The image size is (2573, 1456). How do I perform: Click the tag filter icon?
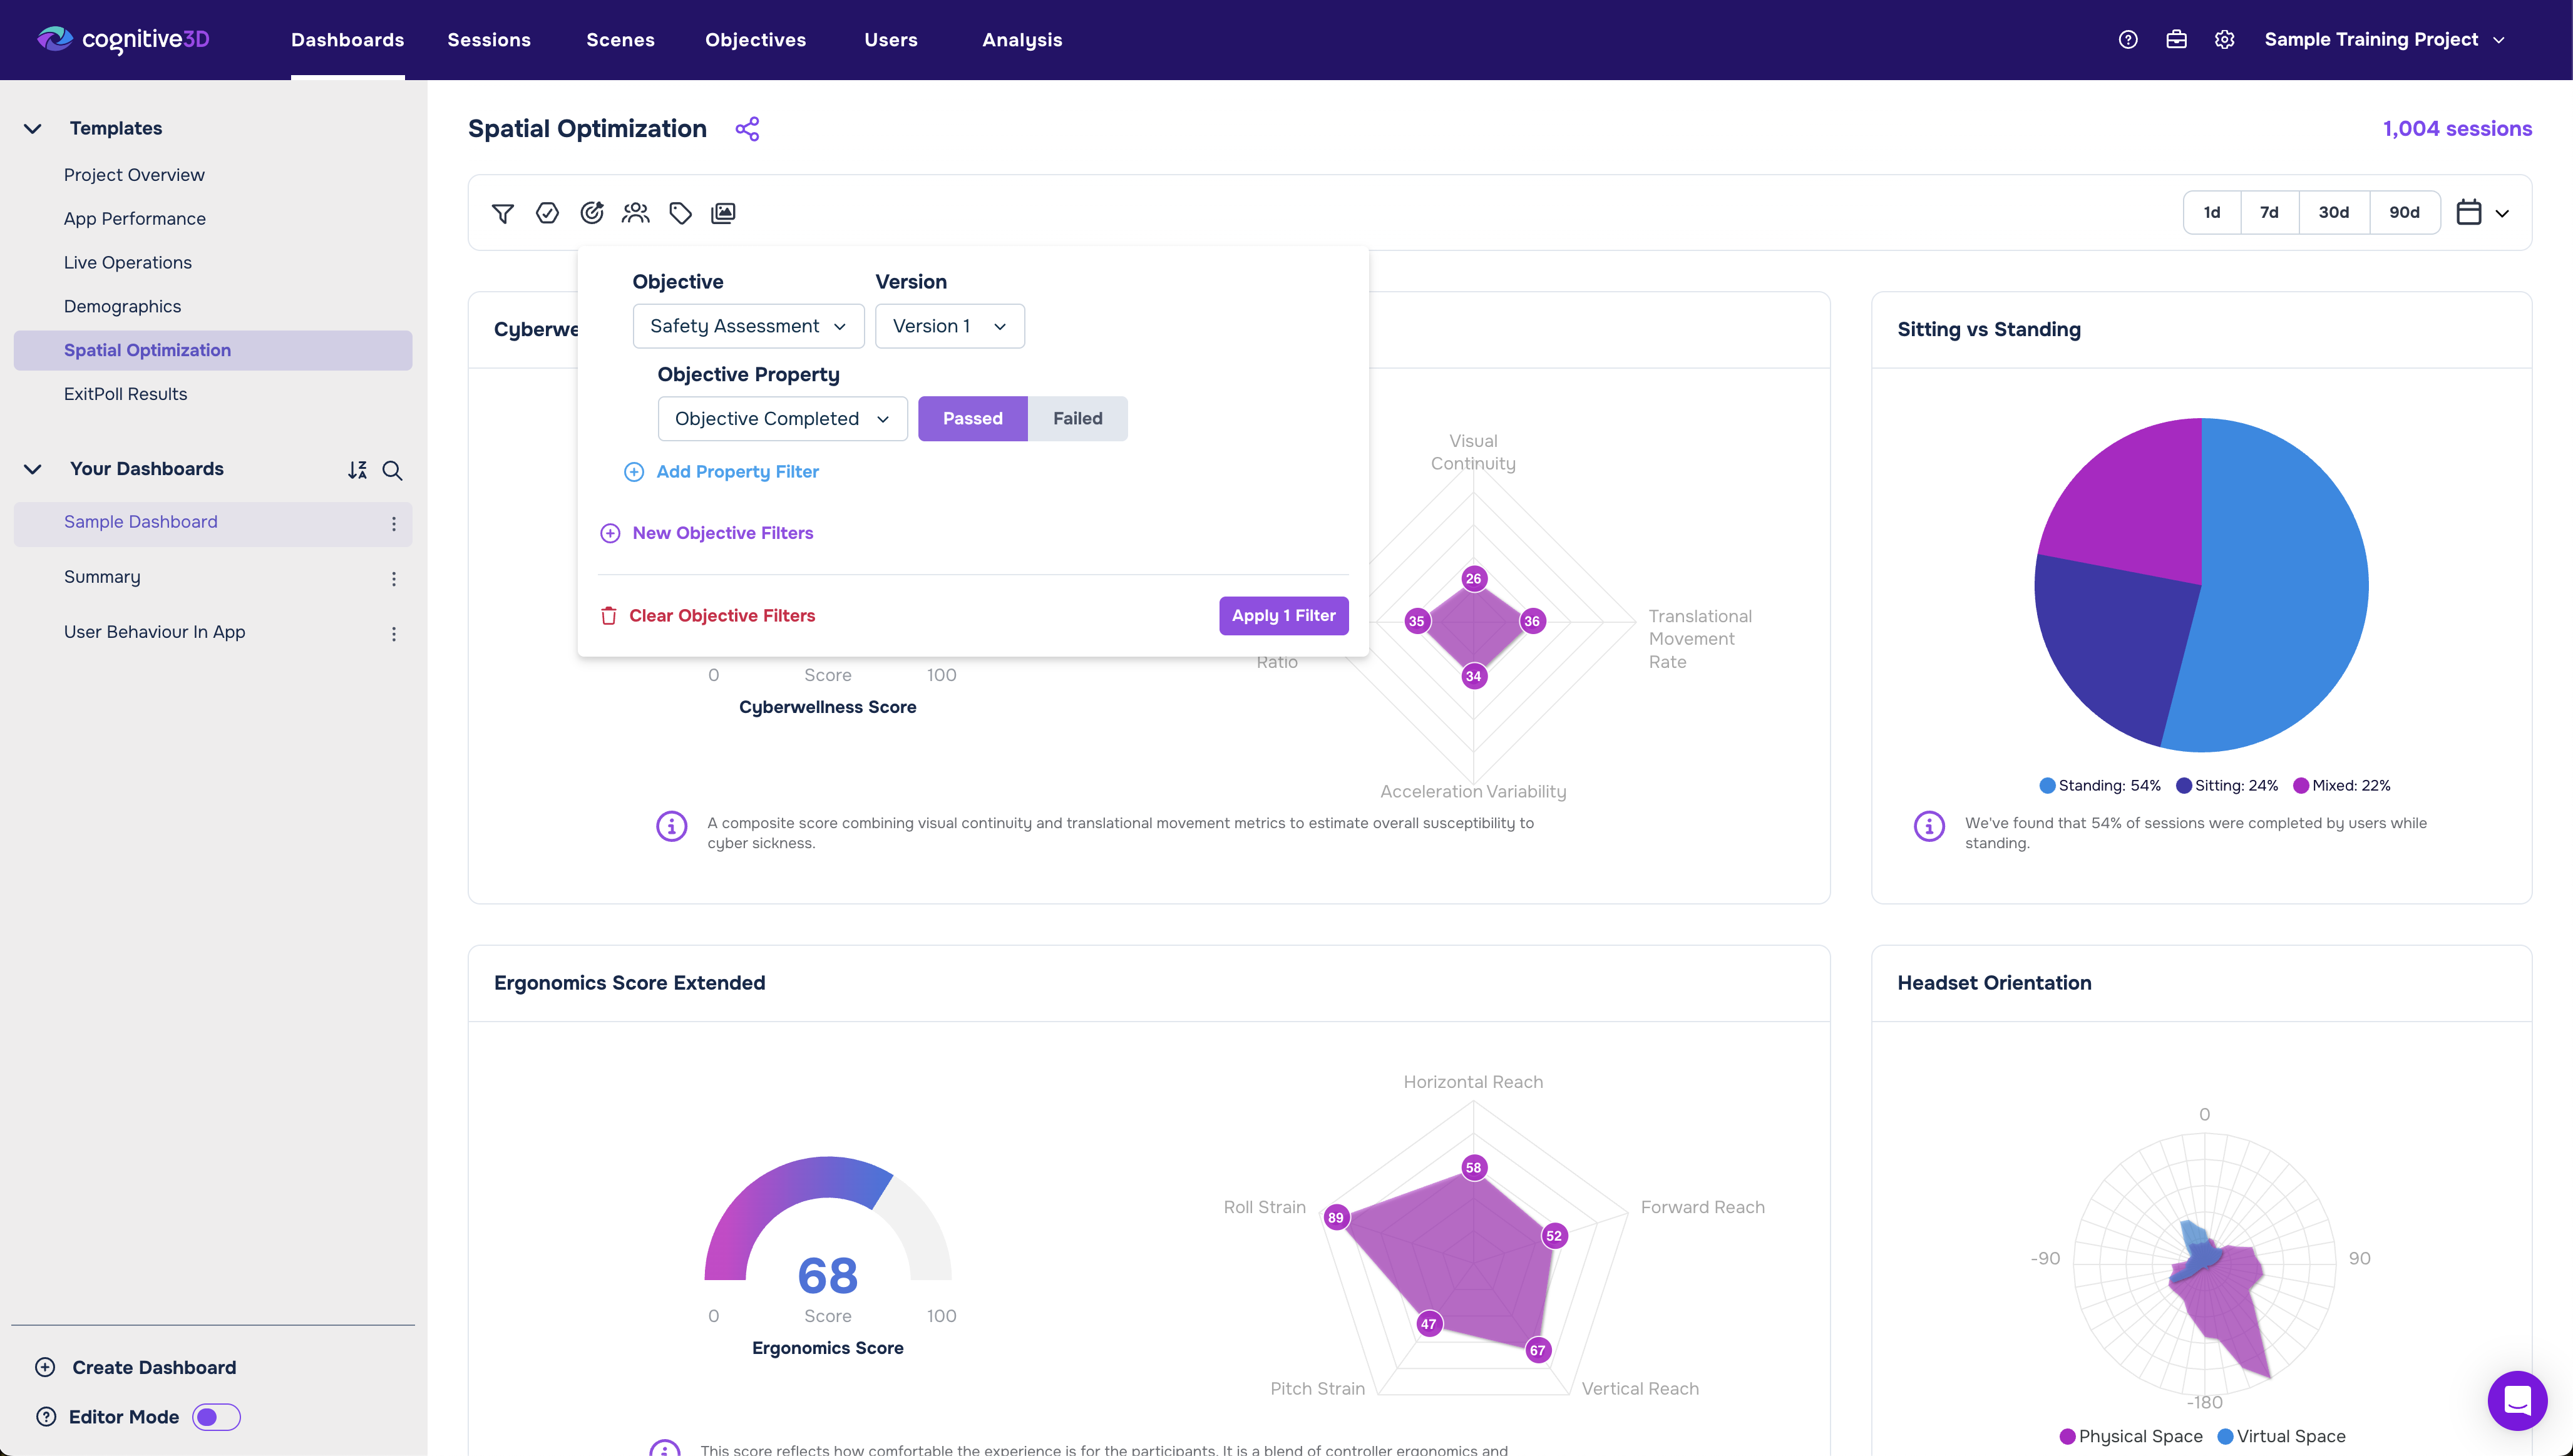tap(680, 213)
